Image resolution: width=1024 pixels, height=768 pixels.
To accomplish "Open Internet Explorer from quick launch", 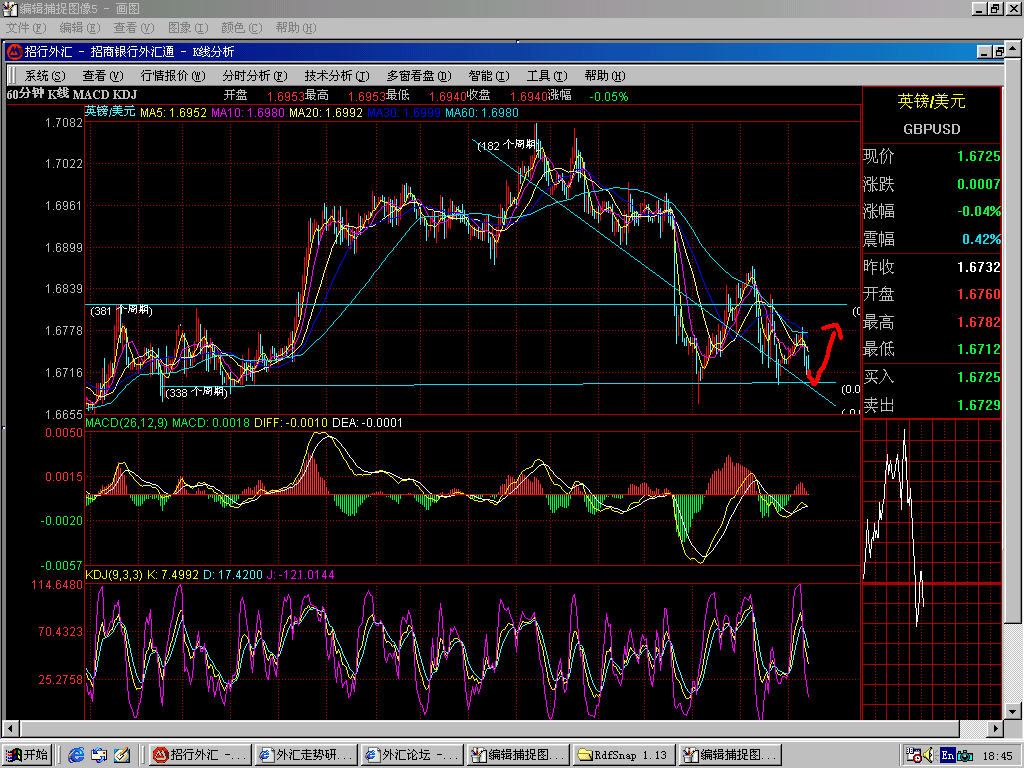I will pos(76,755).
